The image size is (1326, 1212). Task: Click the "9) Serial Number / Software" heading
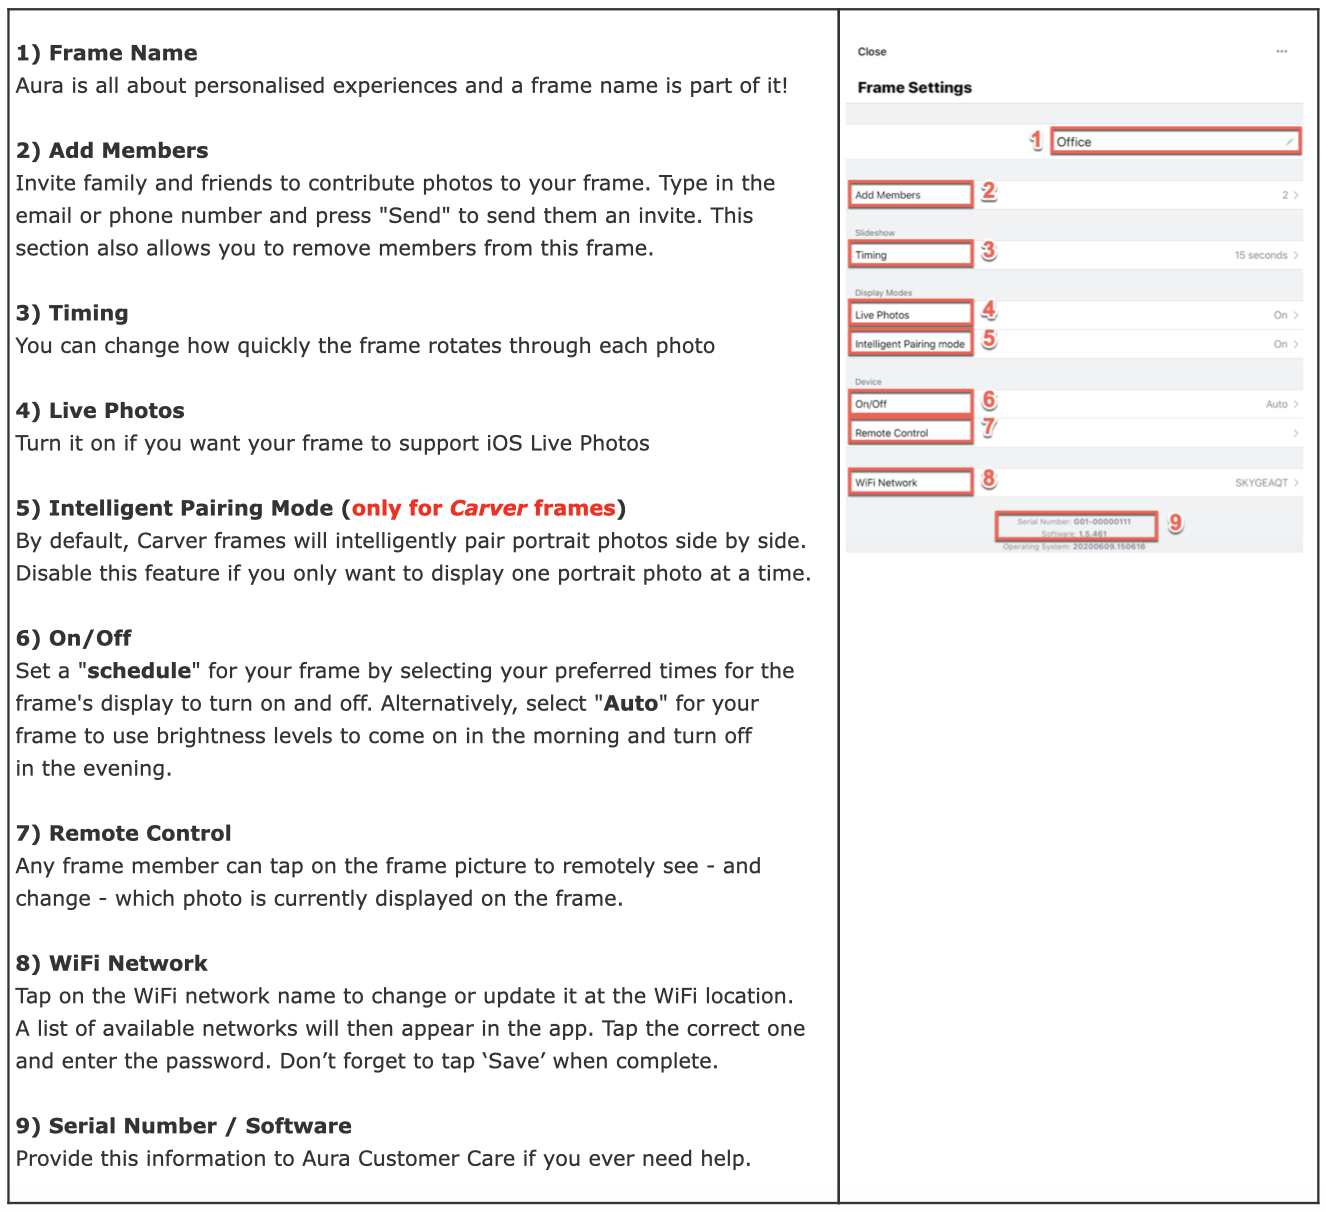pyautogui.click(x=183, y=1127)
